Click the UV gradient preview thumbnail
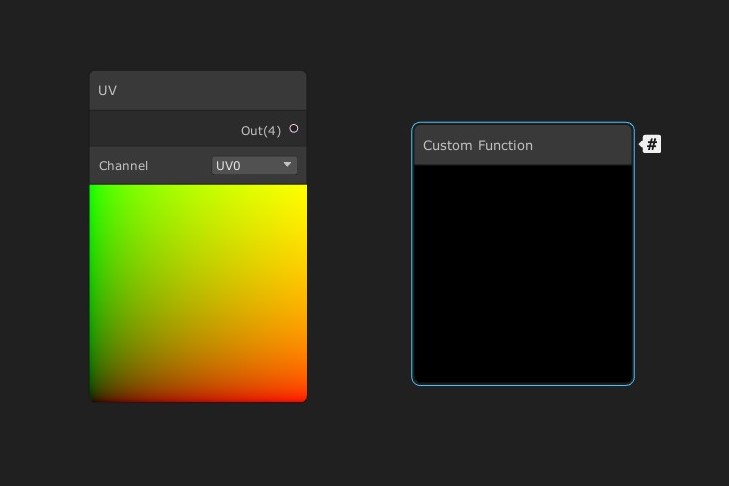 coord(198,293)
